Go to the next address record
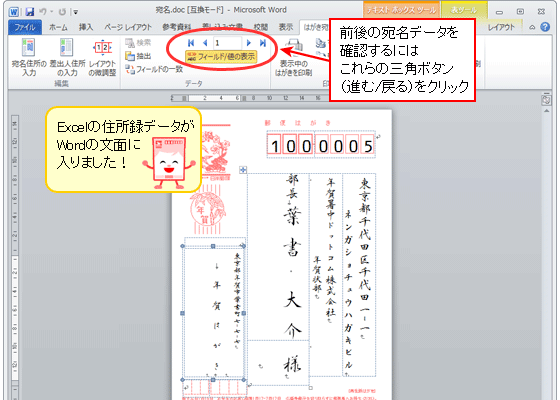 [x=249, y=43]
